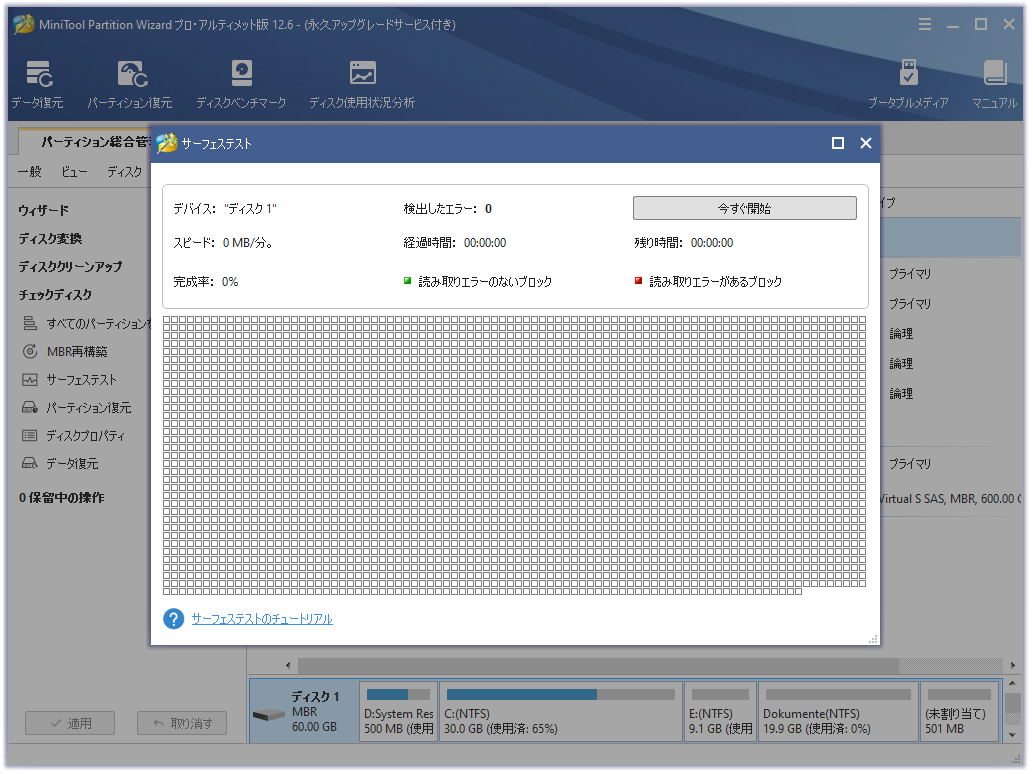Click the horizontal scrollbar left arrow
The width and height of the screenshot is (1033, 774).
pyautogui.click(x=289, y=666)
